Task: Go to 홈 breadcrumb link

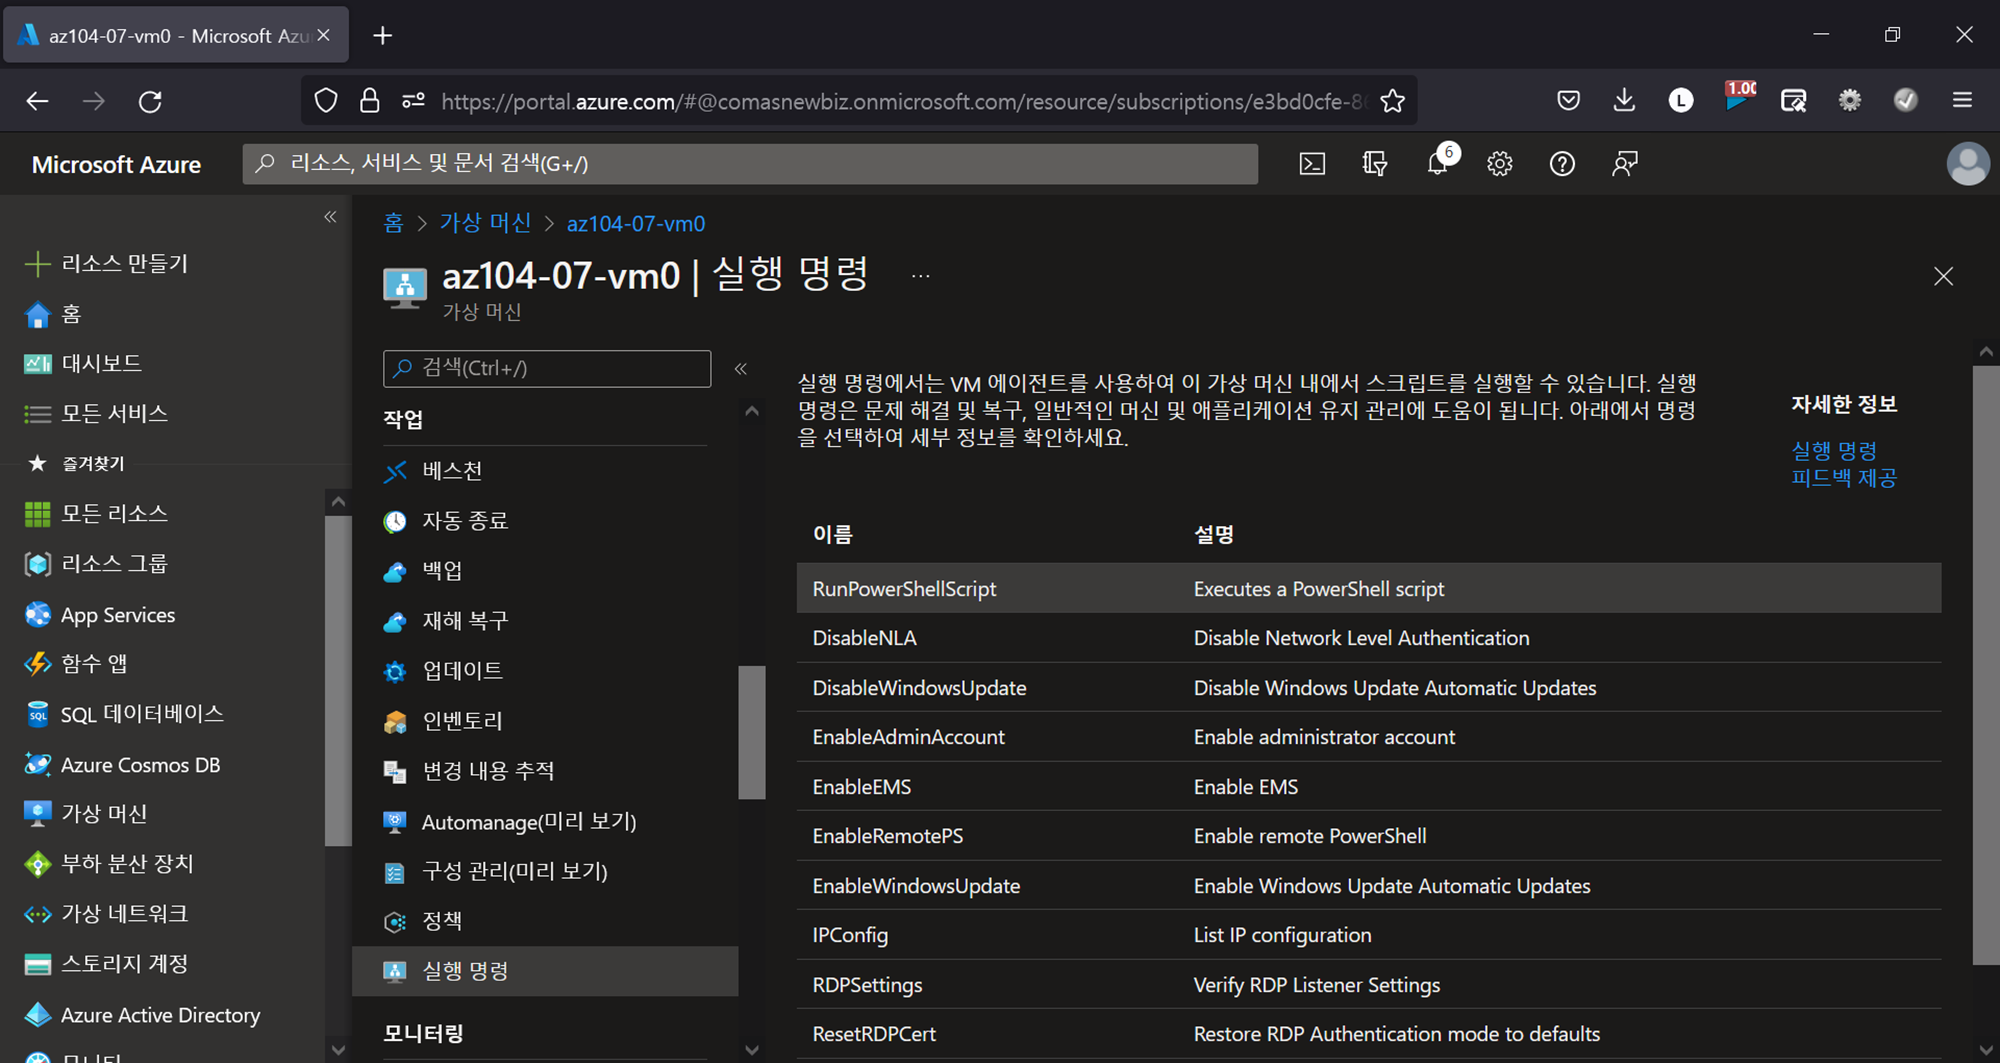Action: [393, 223]
